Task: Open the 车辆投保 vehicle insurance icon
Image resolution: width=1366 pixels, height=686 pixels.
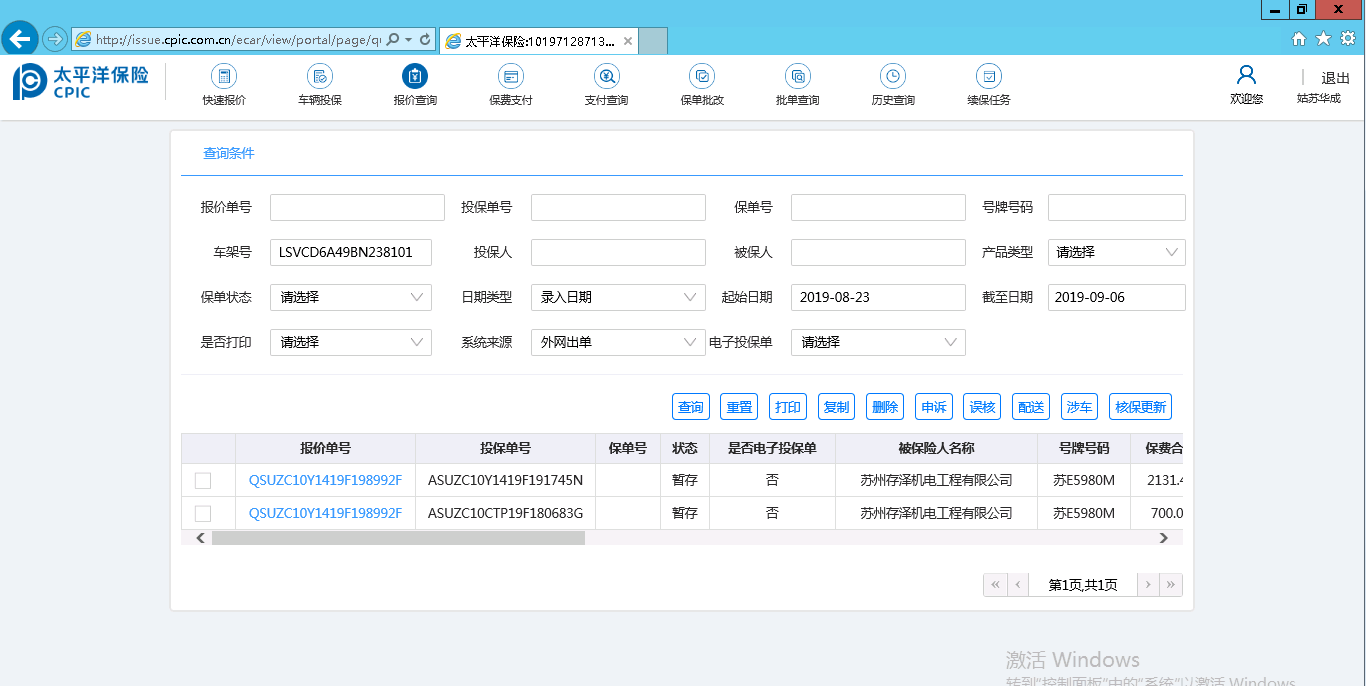Action: tap(320, 77)
